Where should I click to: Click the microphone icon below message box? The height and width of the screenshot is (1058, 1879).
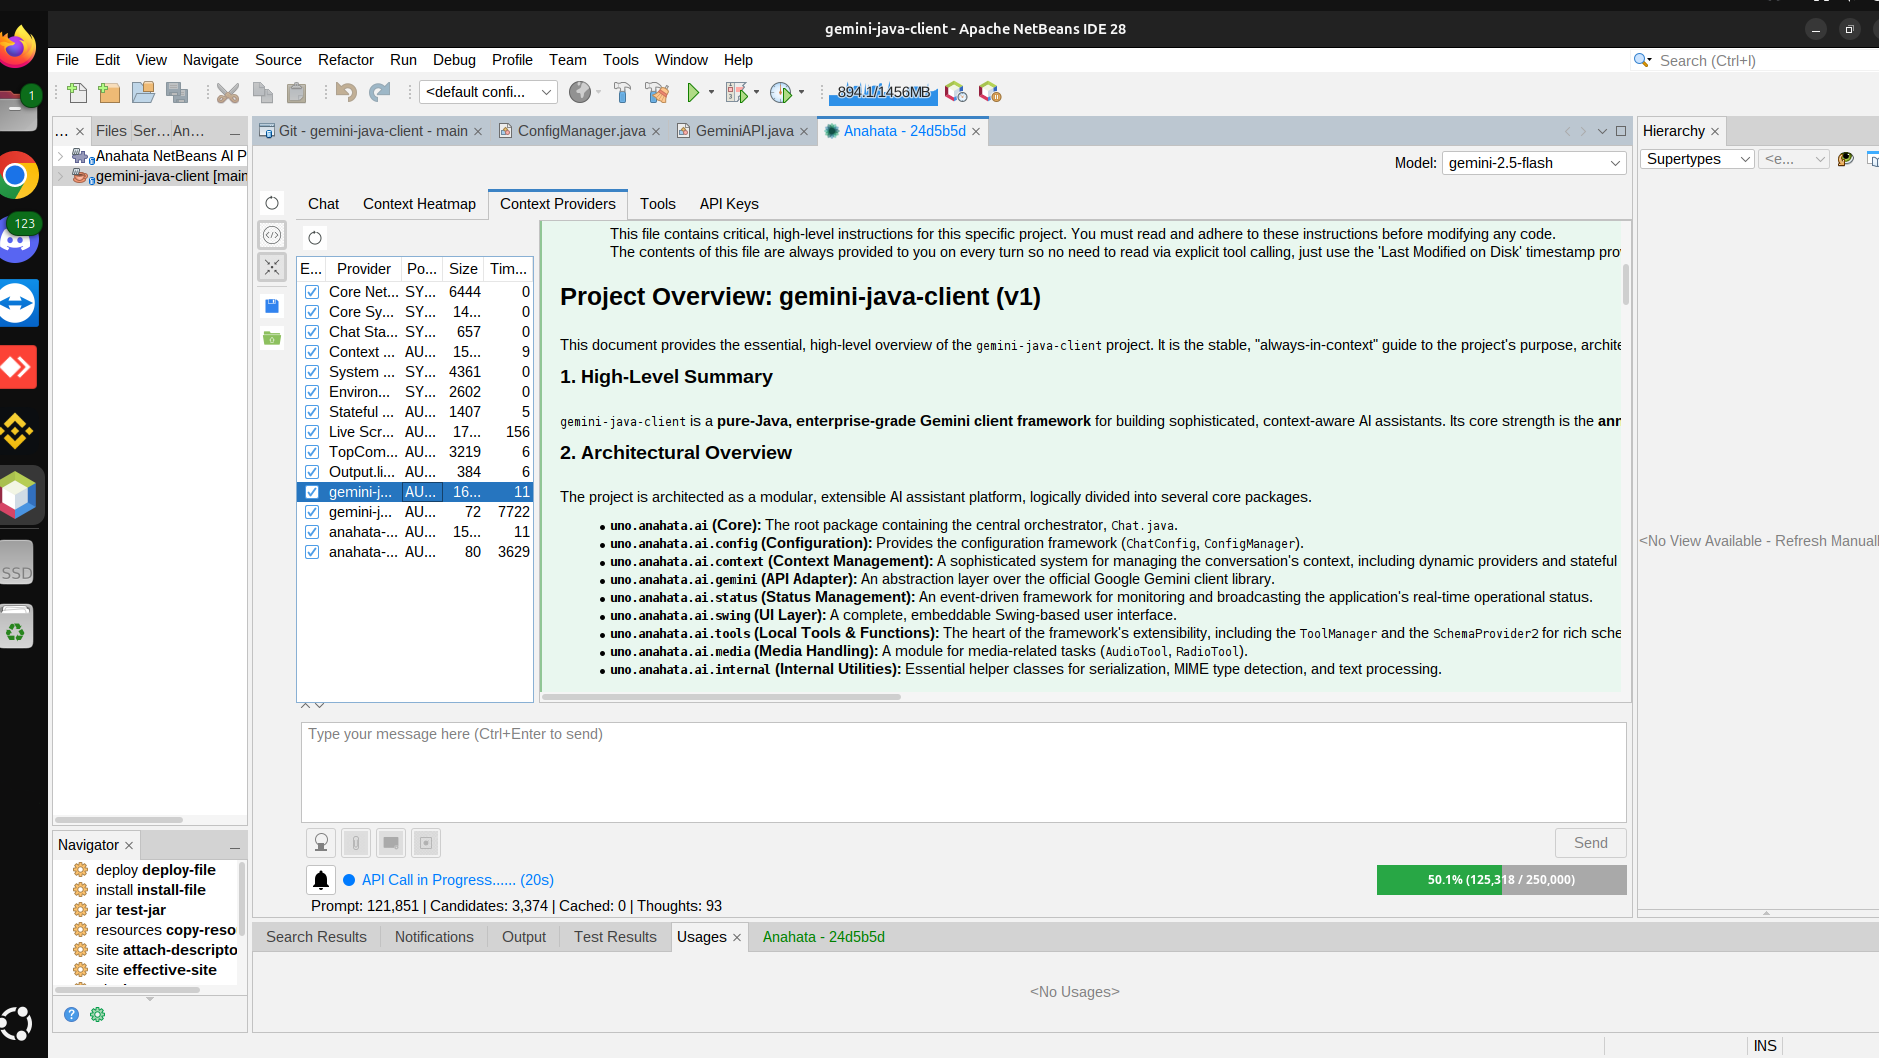coord(321,843)
